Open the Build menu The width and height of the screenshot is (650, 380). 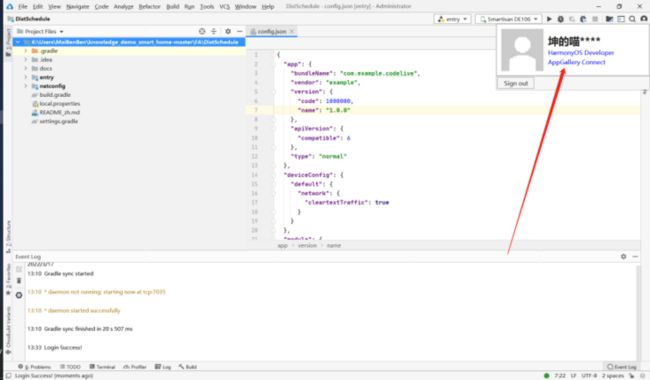[173, 6]
